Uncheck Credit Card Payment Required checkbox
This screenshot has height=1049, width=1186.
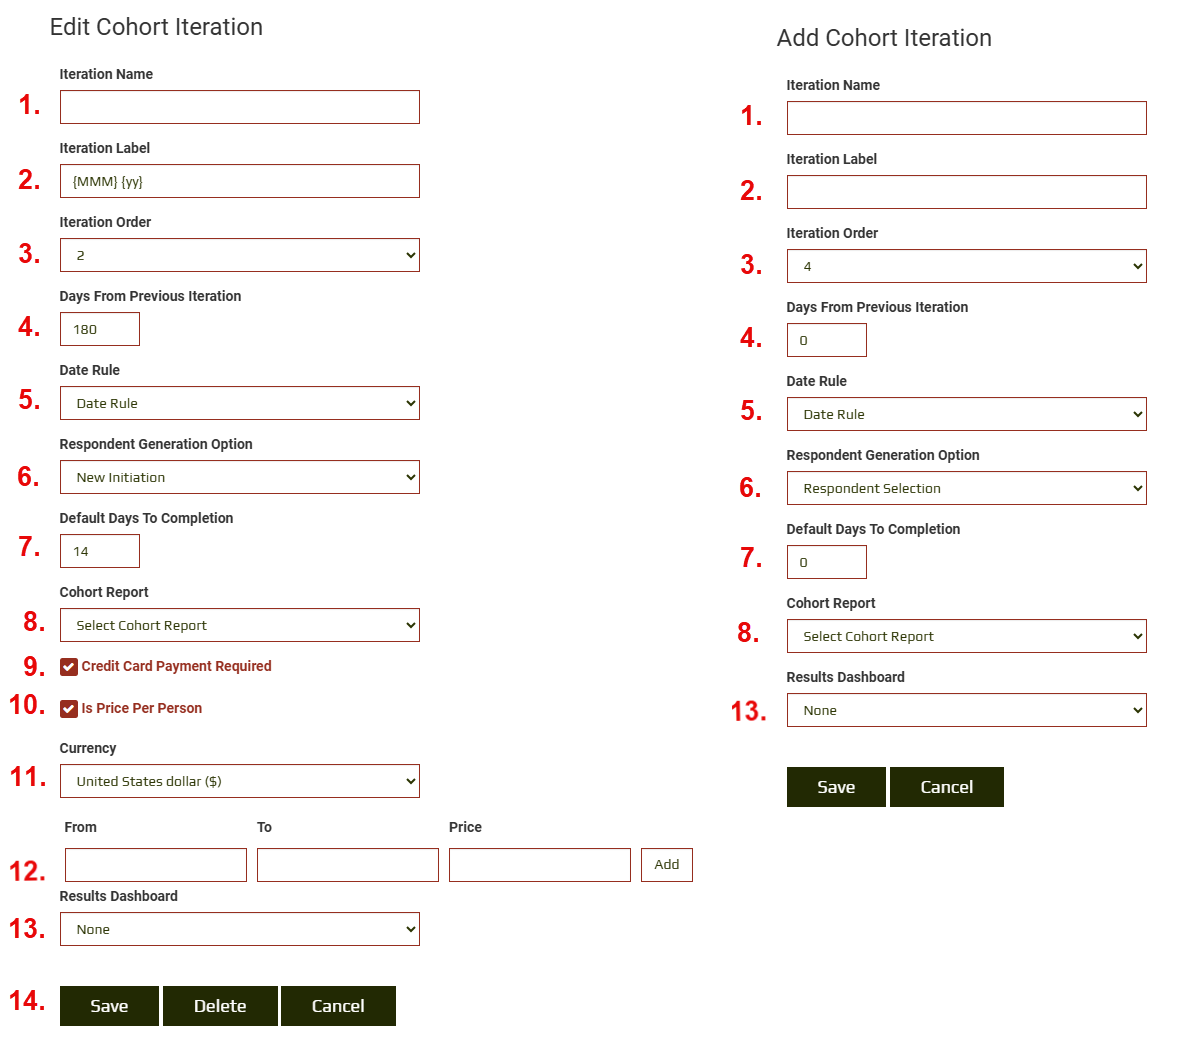click(69, 667)
